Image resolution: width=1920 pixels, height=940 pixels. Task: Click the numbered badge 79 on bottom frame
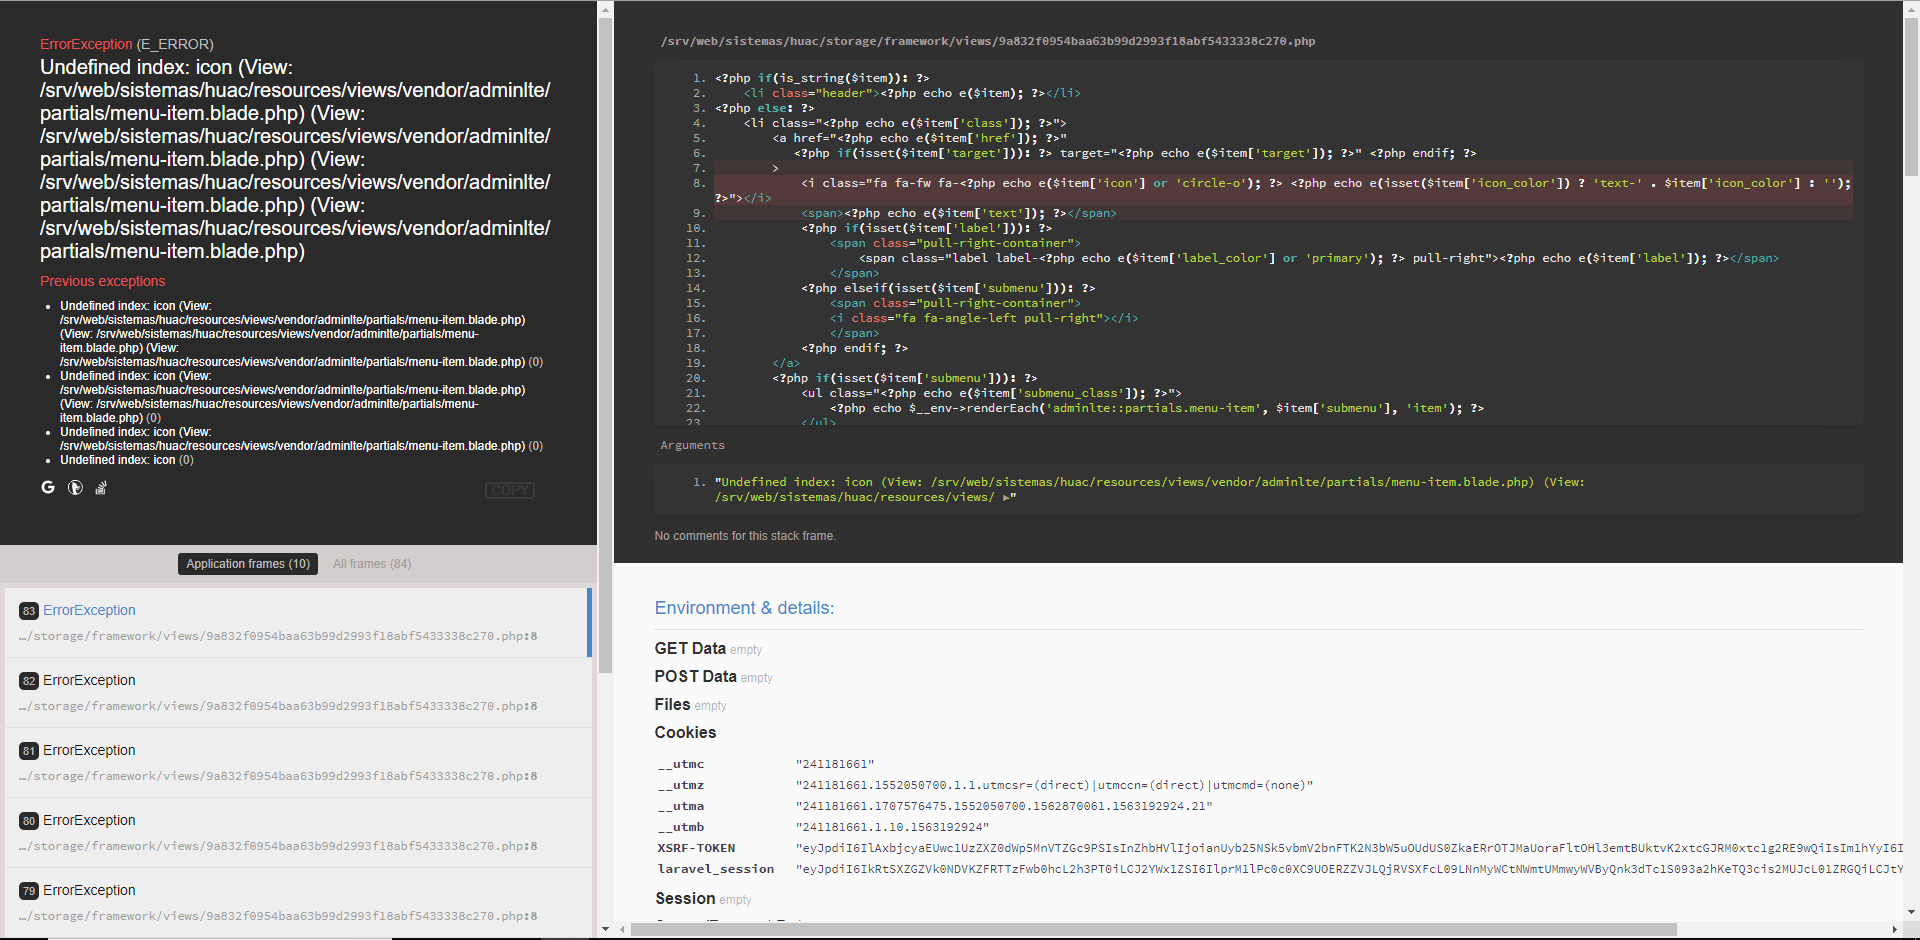coord(28,890)
